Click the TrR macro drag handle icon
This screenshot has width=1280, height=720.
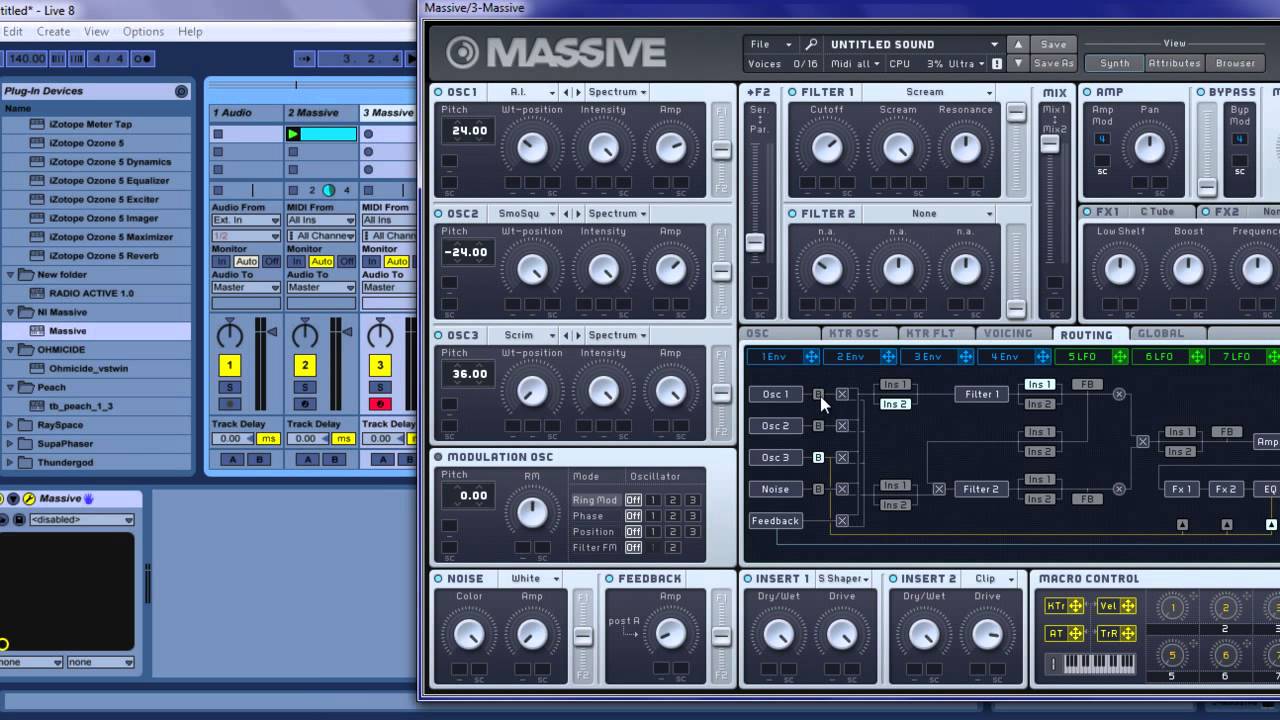(1127, 633)
